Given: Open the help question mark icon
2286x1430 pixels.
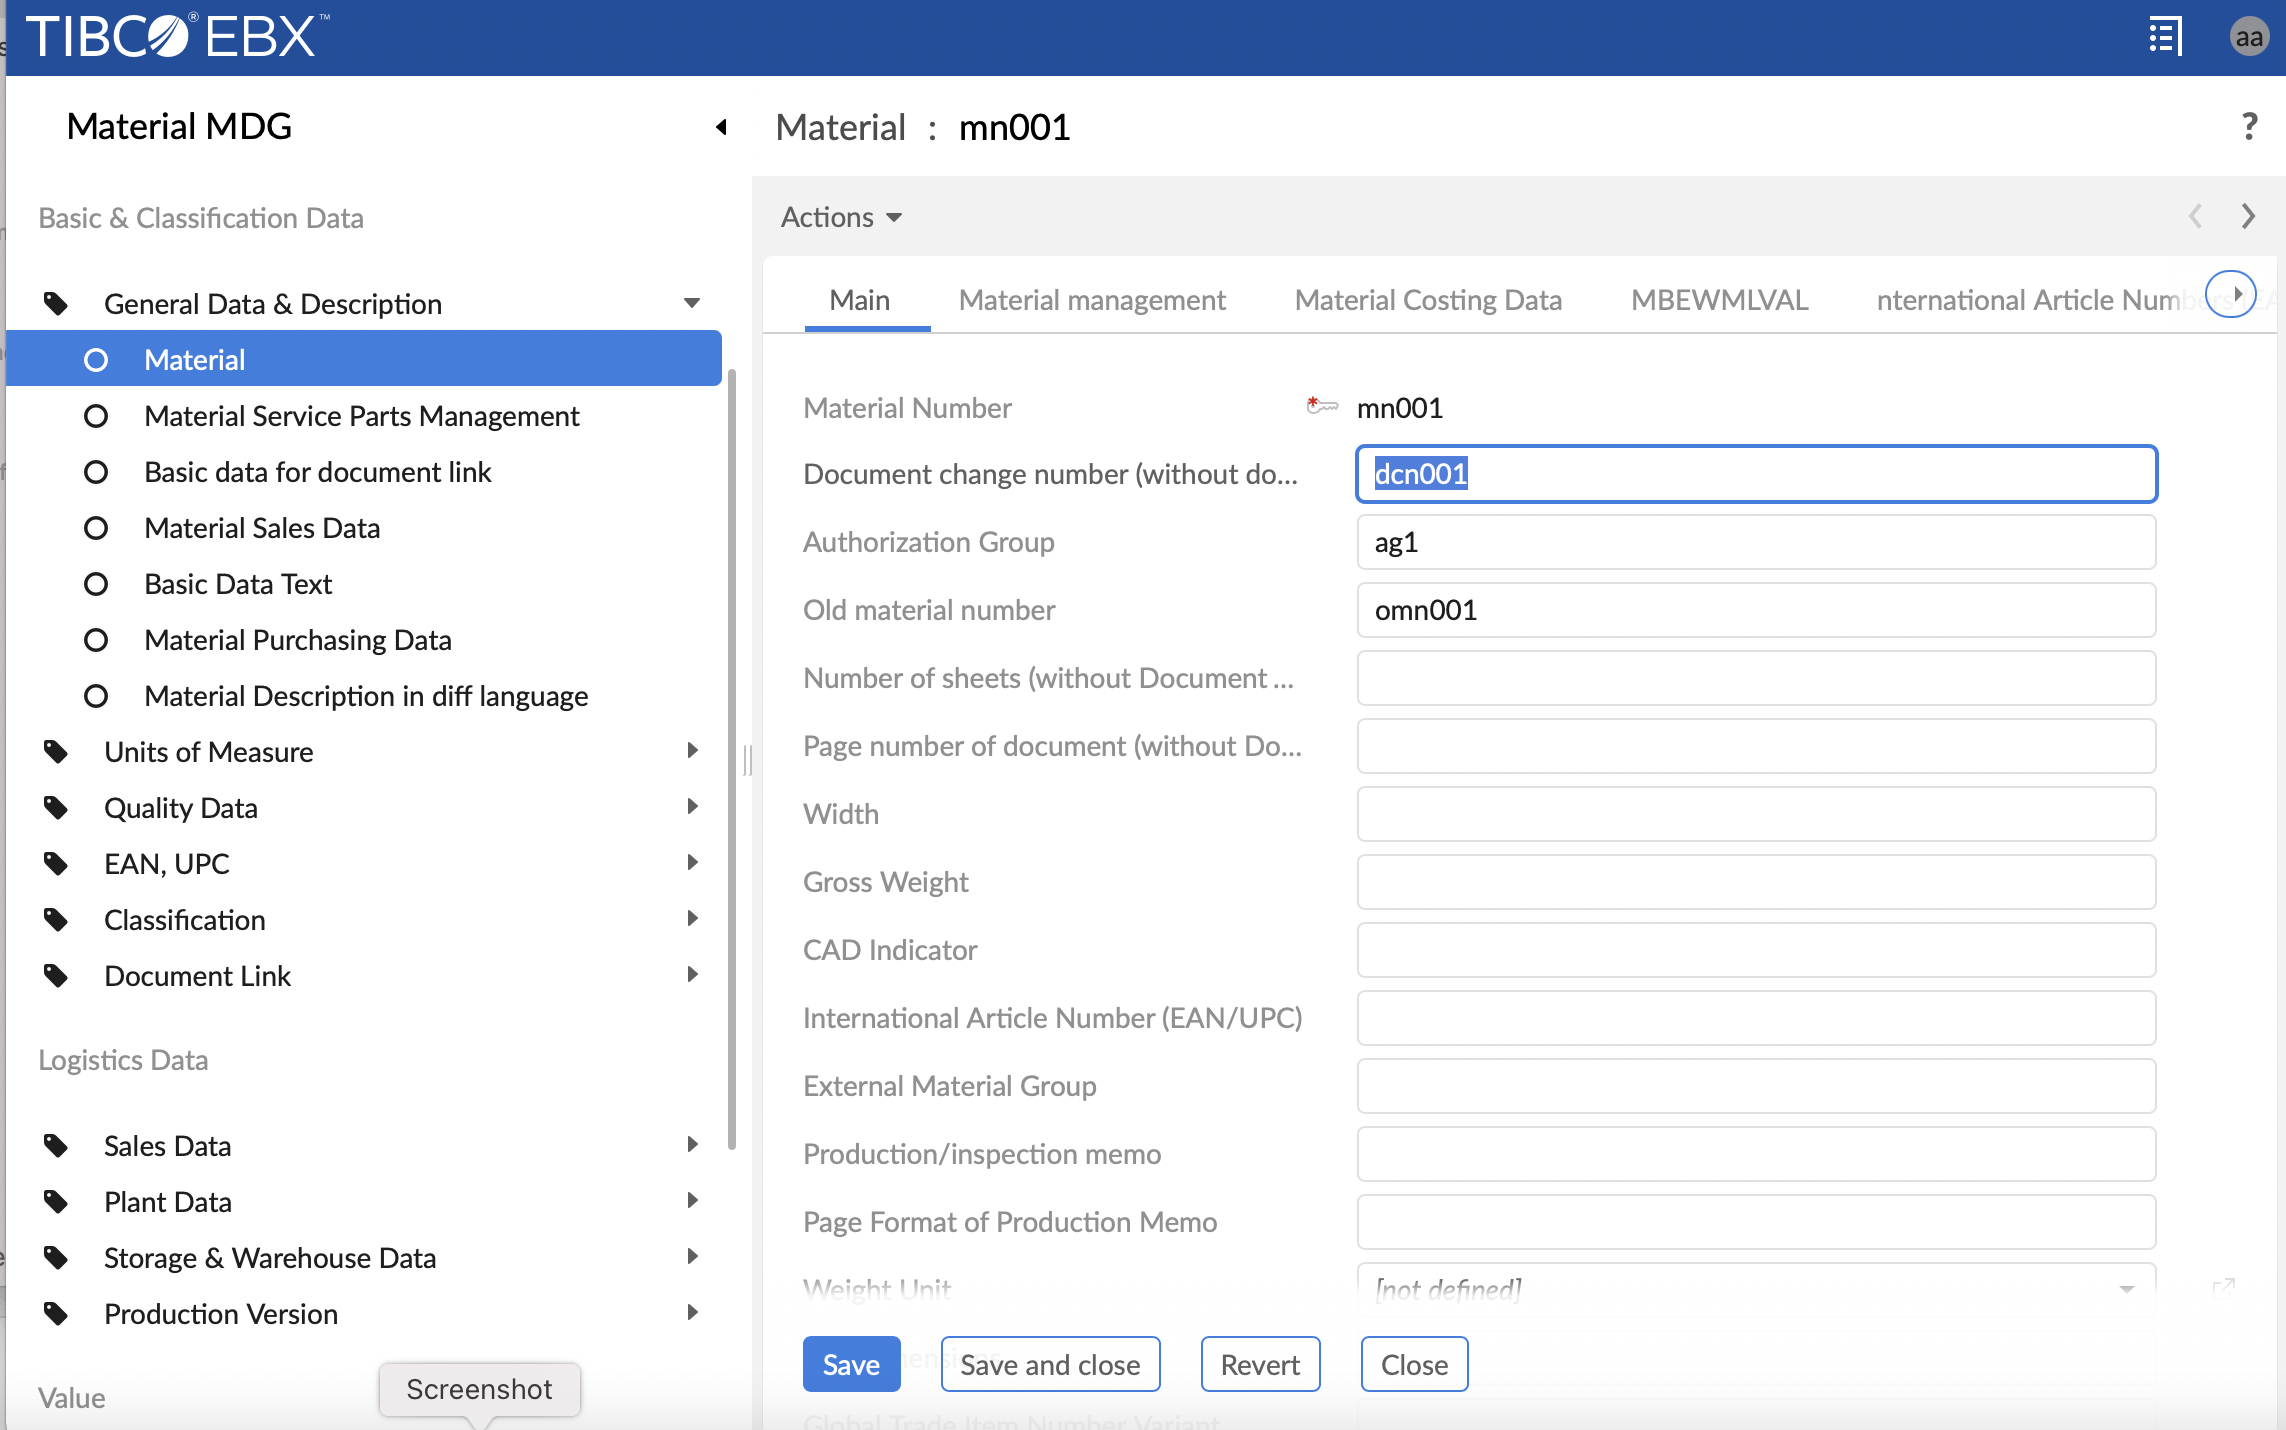Looking at the screenshot, I should [2248, 127].
